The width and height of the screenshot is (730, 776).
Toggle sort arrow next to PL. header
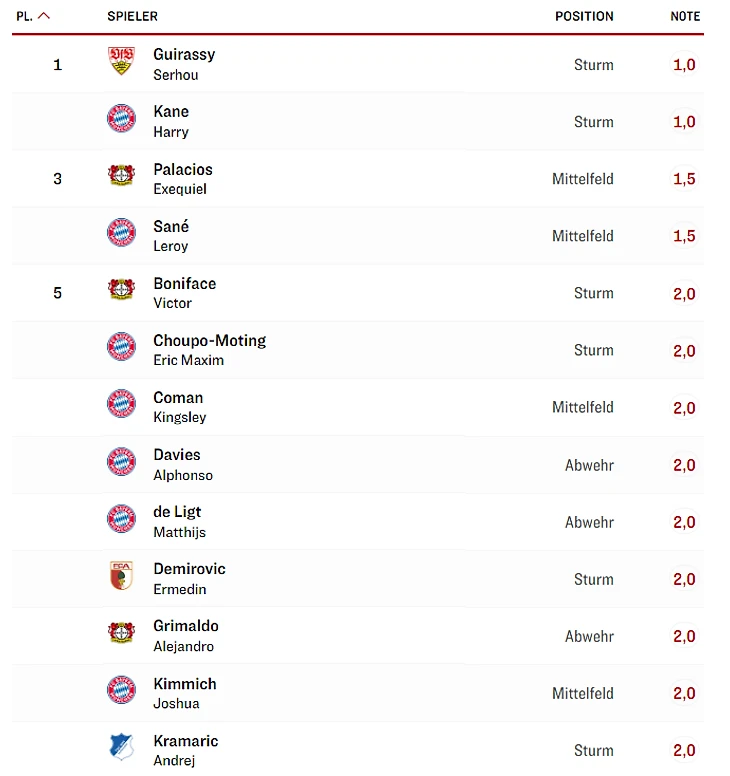click(x=44, y=16)
